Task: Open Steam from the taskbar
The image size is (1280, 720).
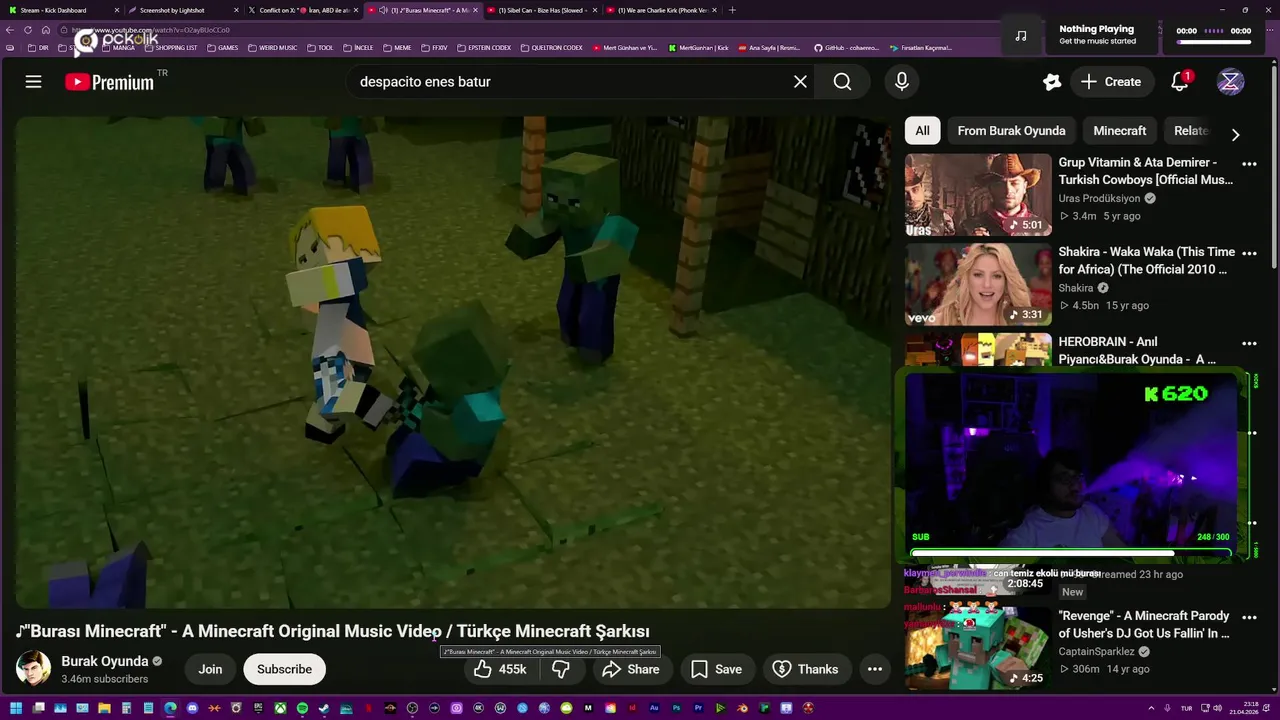Action: point(324,708)
